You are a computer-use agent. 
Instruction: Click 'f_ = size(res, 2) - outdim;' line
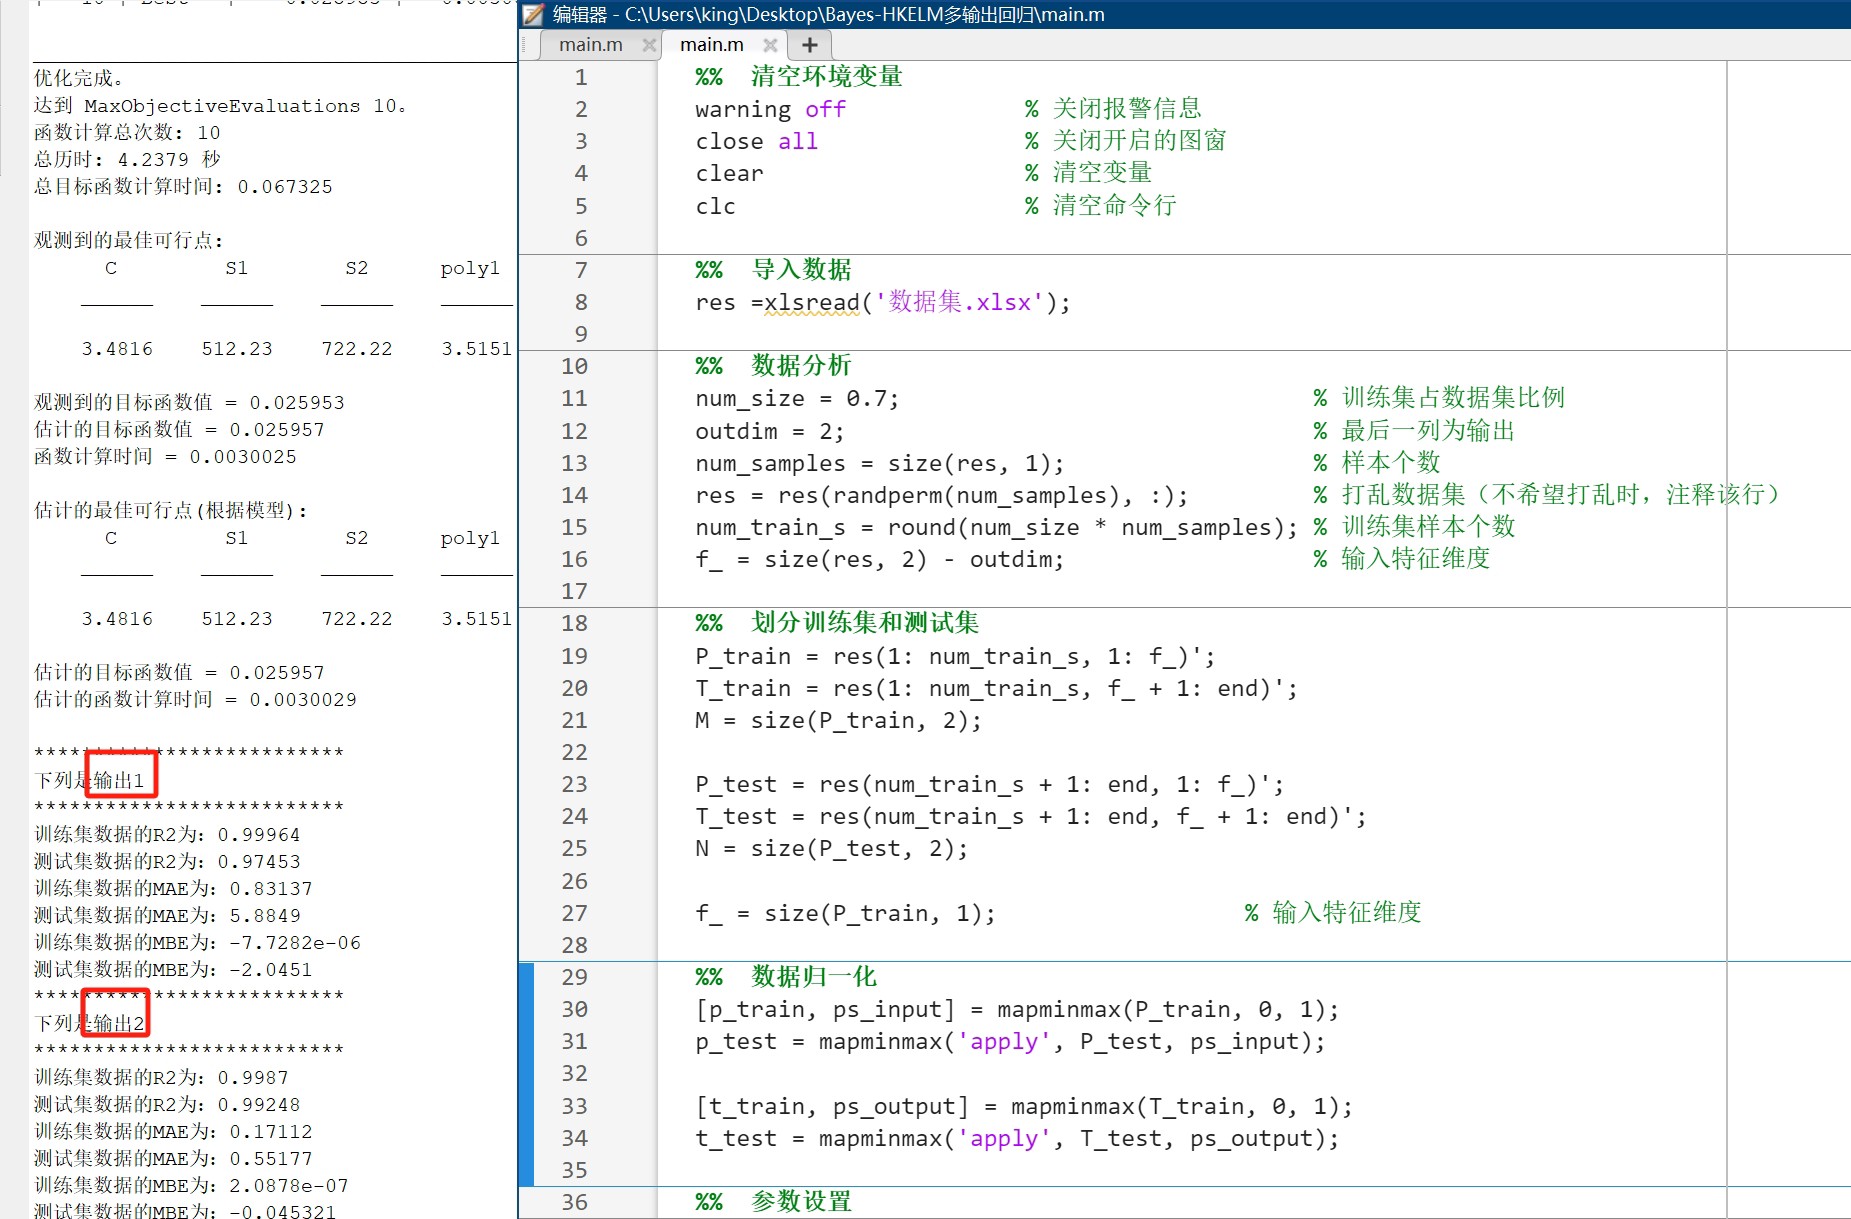pos(879,559)
